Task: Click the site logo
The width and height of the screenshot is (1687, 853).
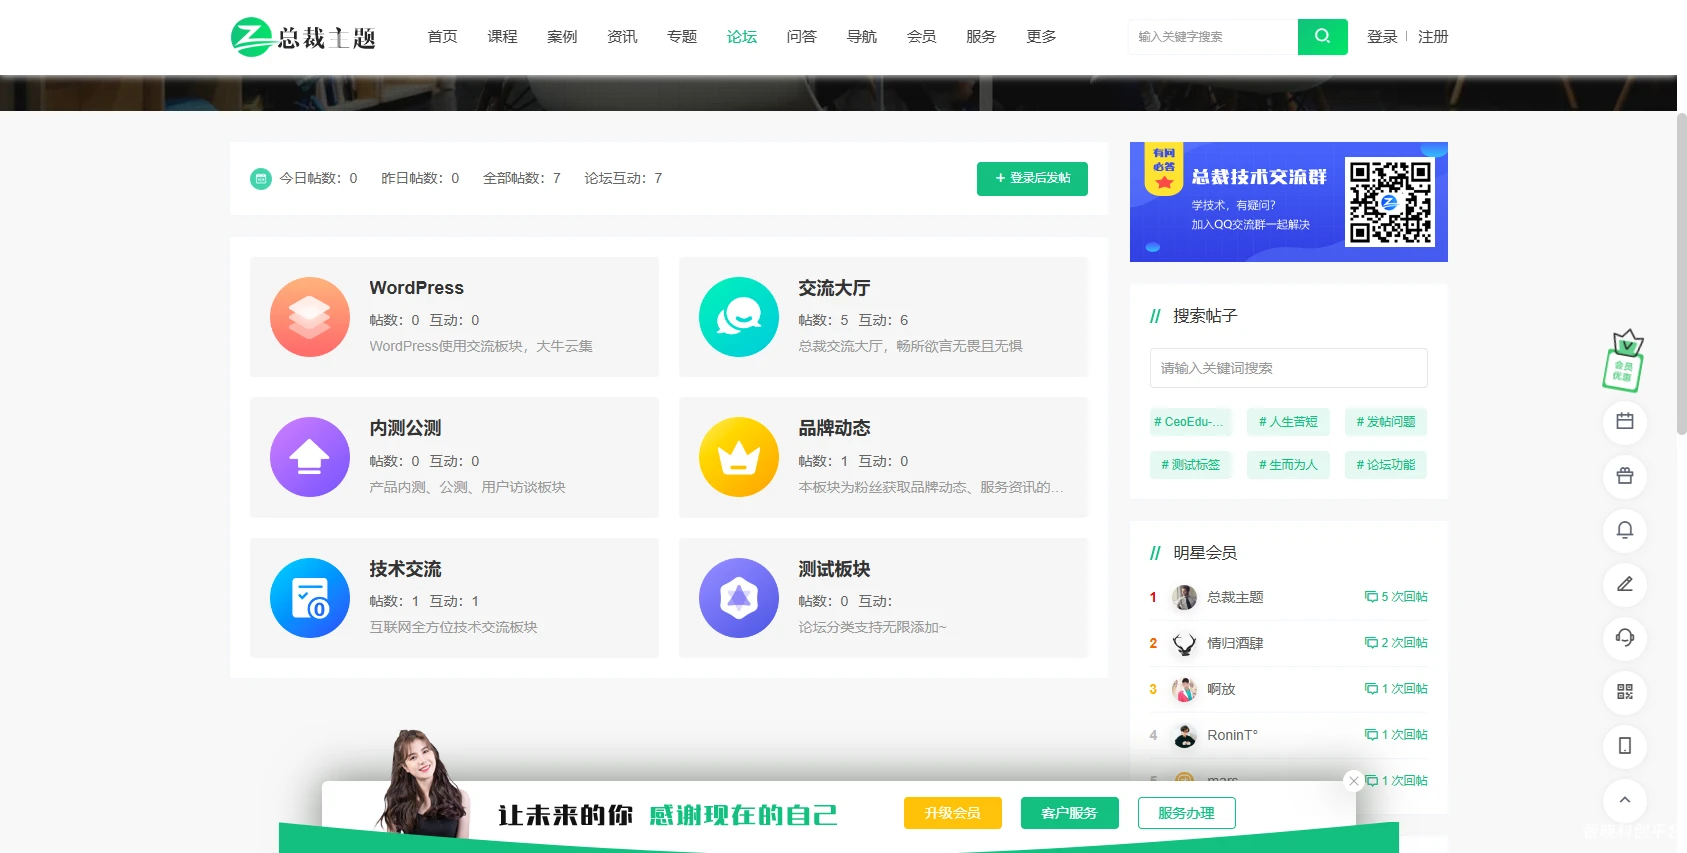Action: coord(303,37)
